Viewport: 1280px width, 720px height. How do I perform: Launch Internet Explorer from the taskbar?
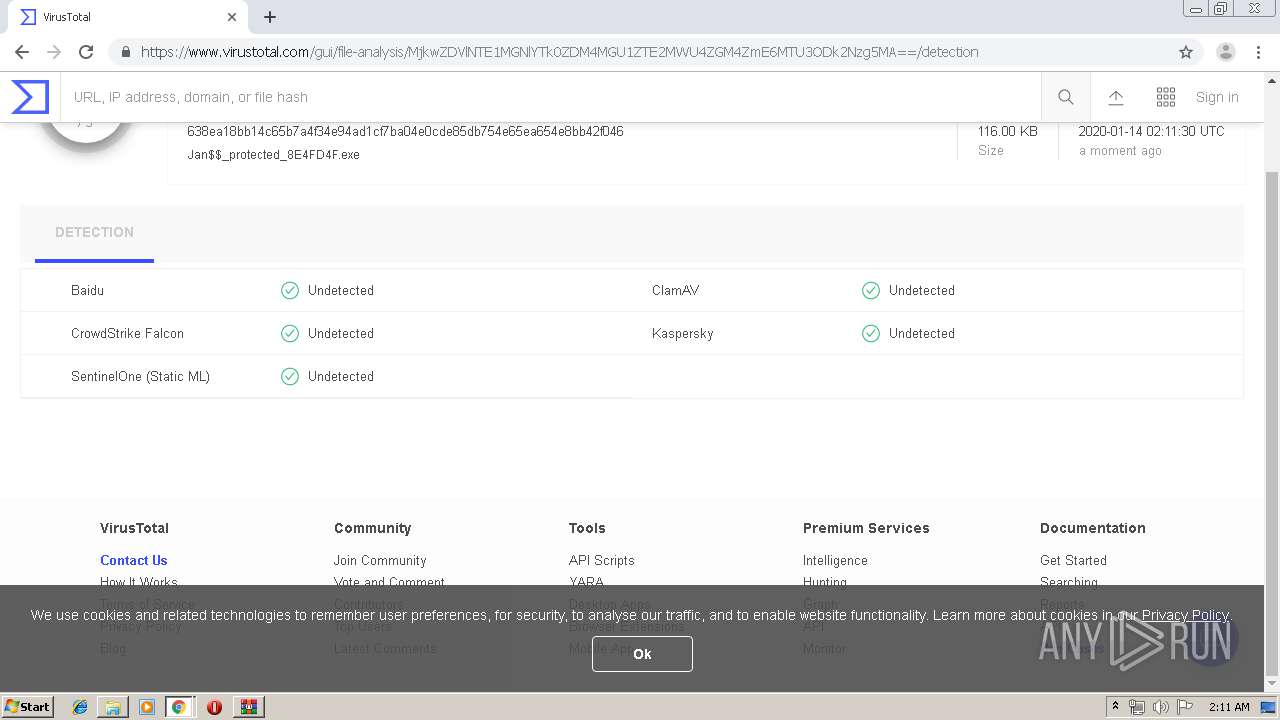80,707
